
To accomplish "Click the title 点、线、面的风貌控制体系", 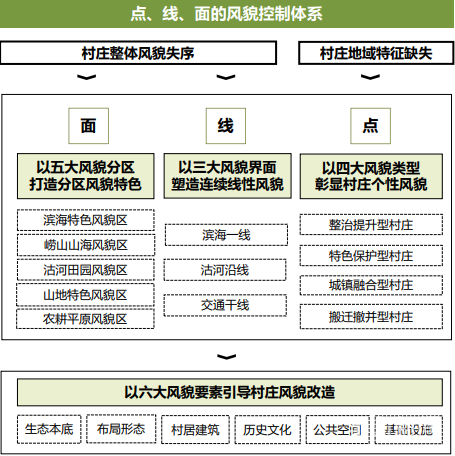I will pyautogui.click(x=227, y=14).
